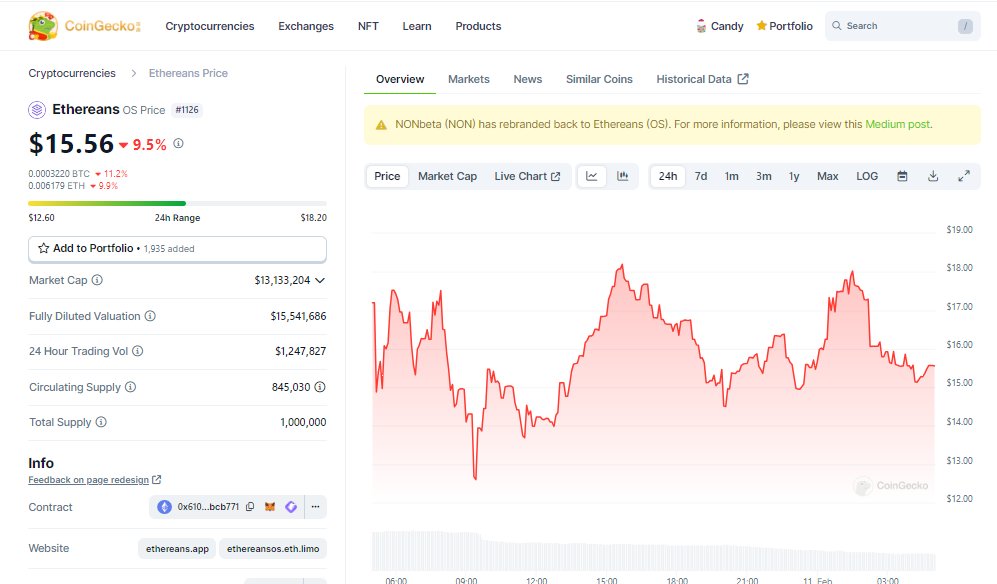Click info icon beside 845,030 value
Image resolution: width=997 pixels, height=584 pixels.
tap(320, 387)
